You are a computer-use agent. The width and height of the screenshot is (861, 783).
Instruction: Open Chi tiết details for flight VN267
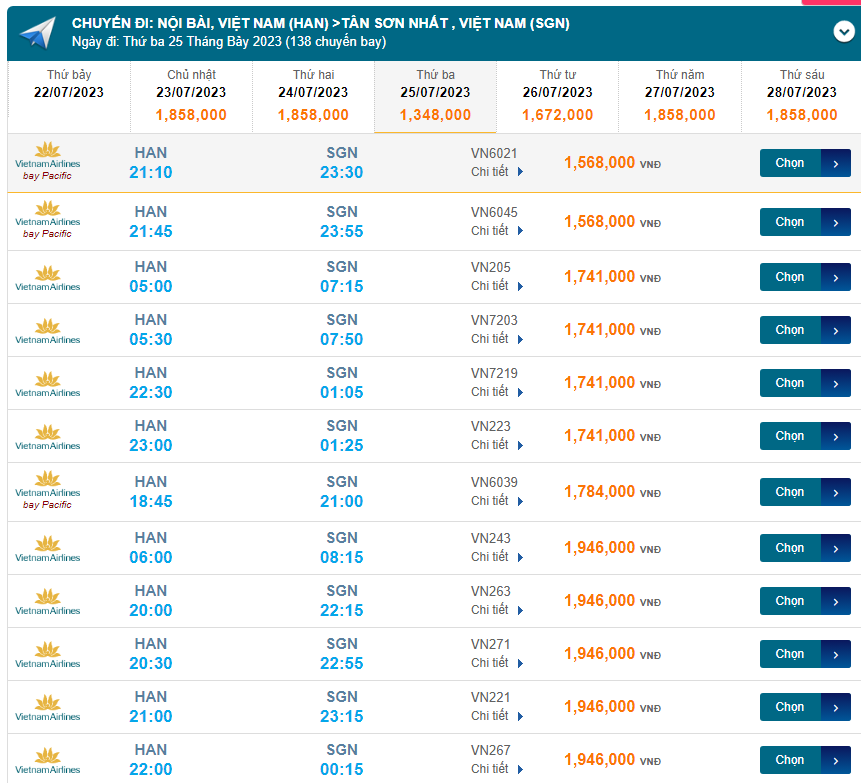497,769
